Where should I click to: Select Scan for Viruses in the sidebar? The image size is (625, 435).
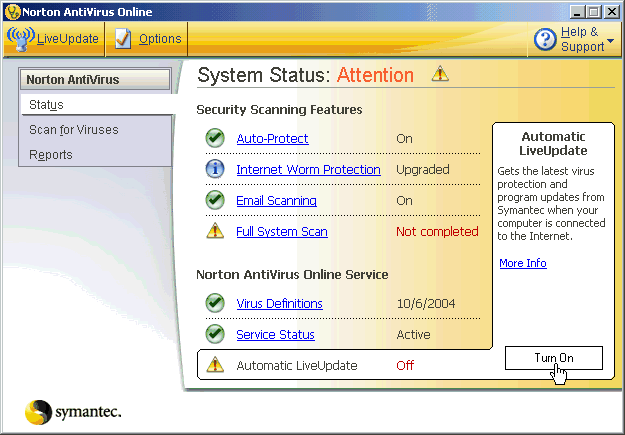(73, 129)
